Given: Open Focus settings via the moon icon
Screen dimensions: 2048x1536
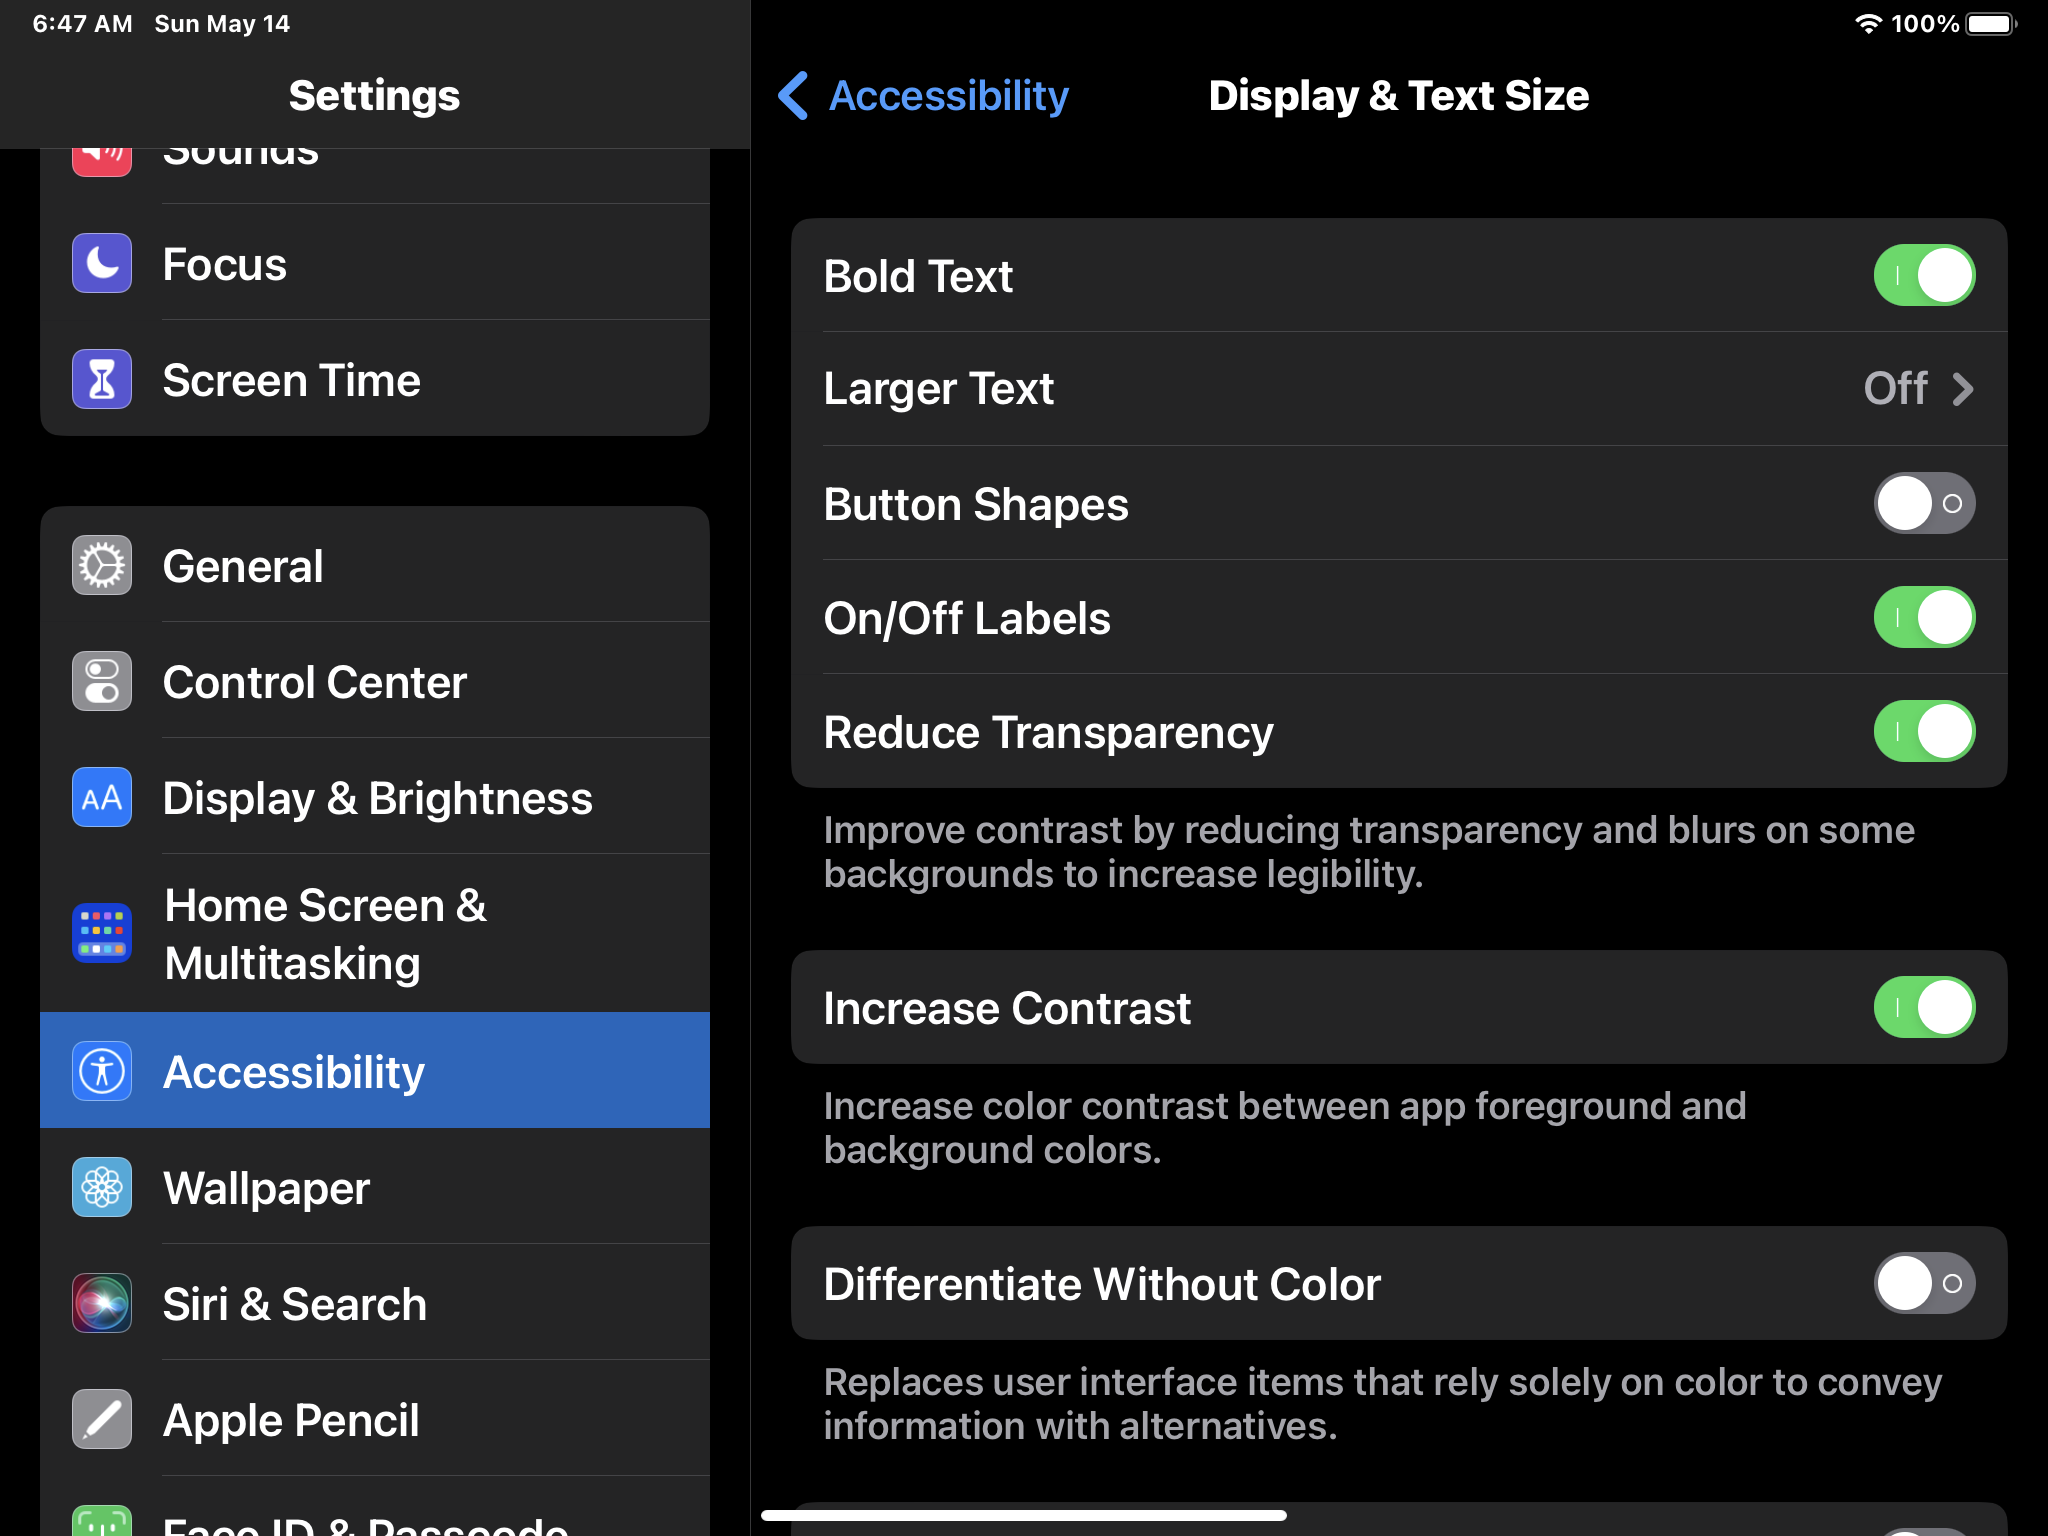Looking at the screenshot, I should [102, 263].
